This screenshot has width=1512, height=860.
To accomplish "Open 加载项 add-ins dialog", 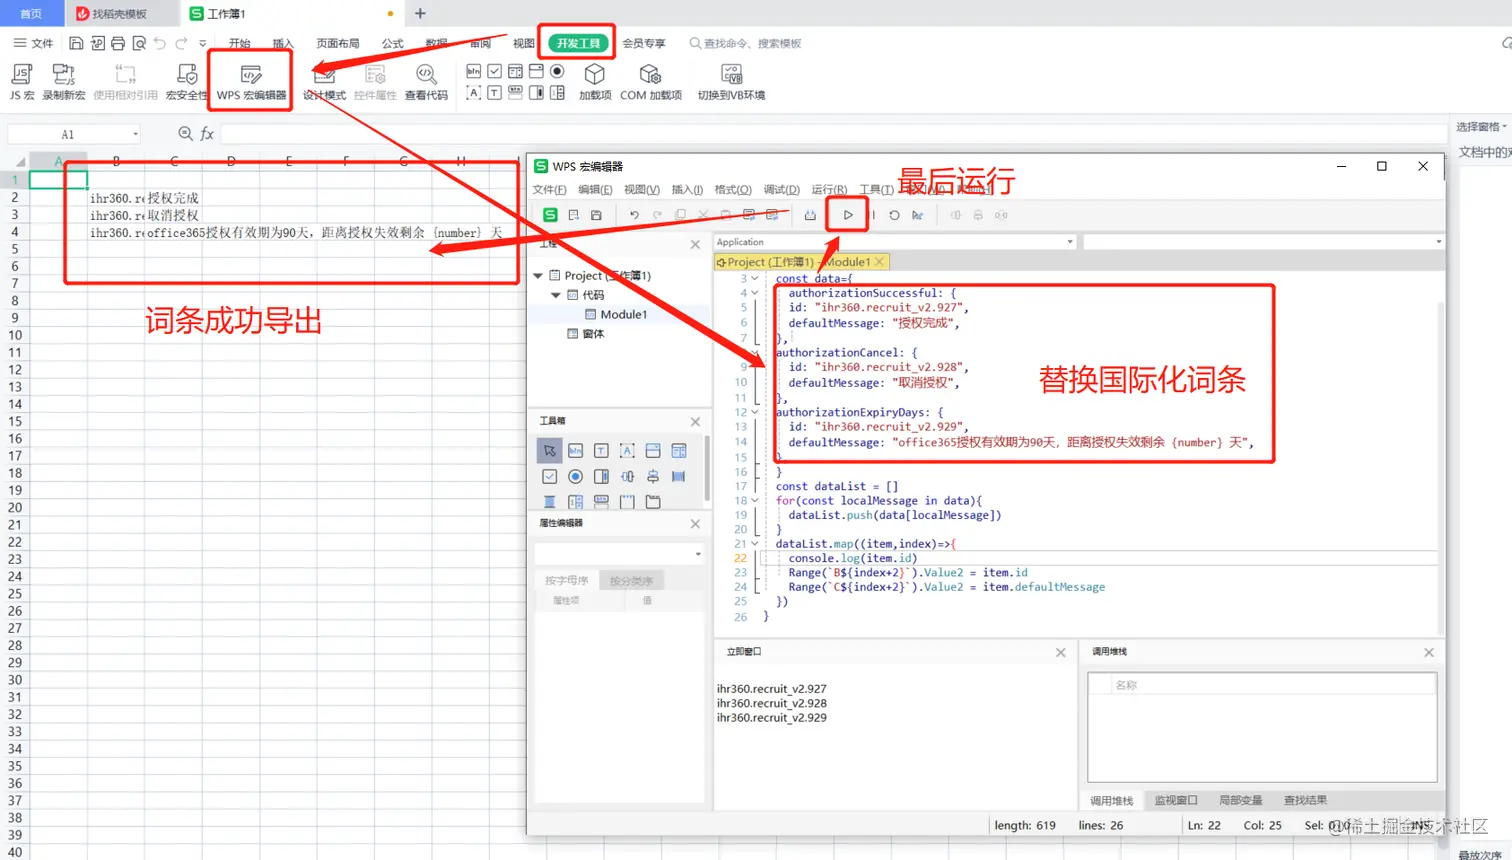I will 595,81.
